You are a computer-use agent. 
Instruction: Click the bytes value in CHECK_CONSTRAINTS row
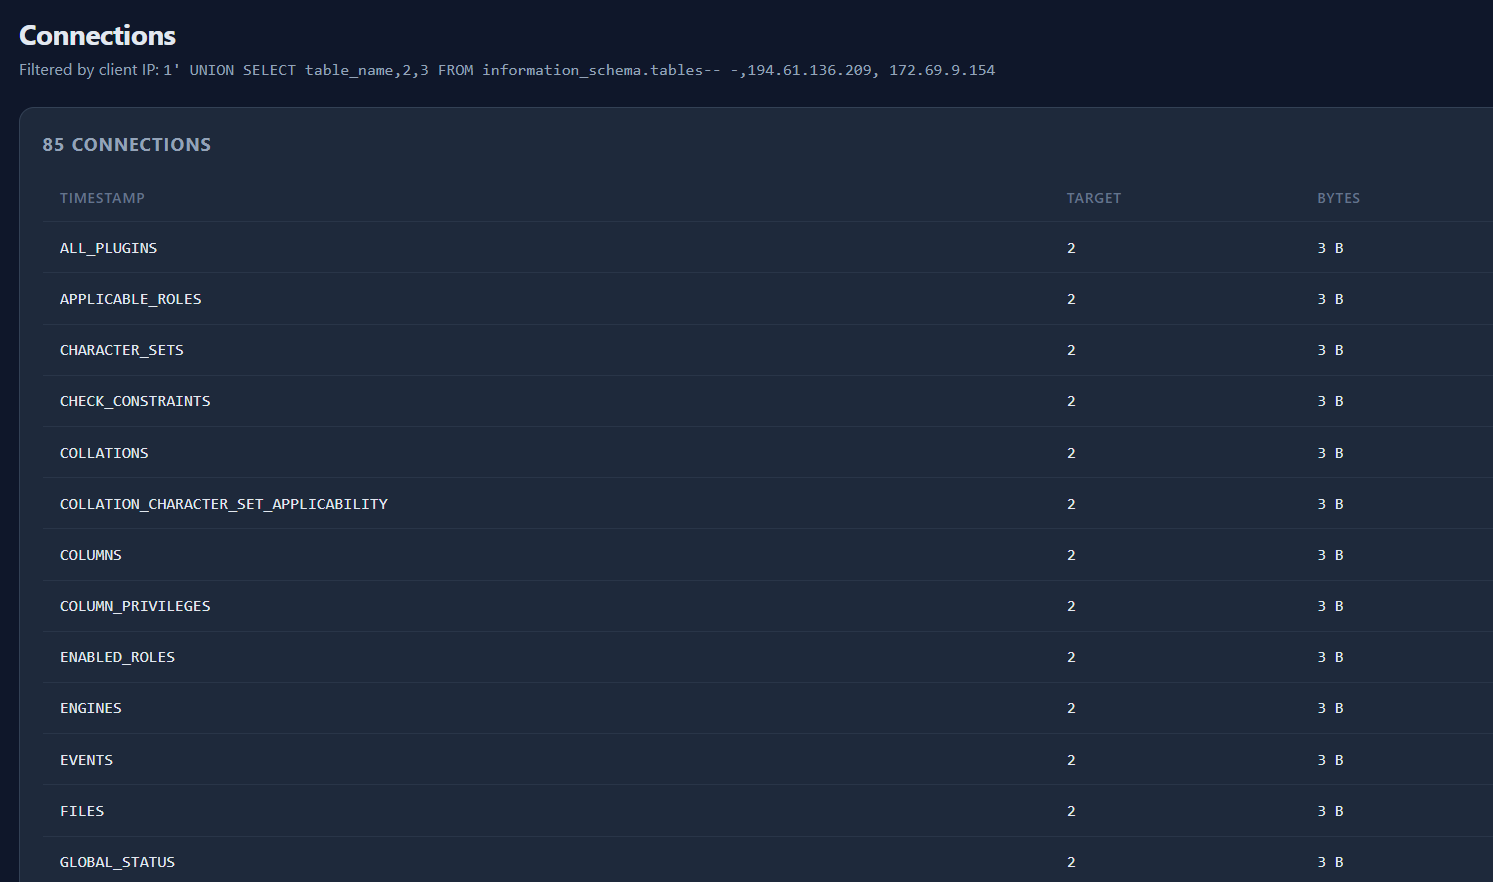click(x=1330, y=401)
